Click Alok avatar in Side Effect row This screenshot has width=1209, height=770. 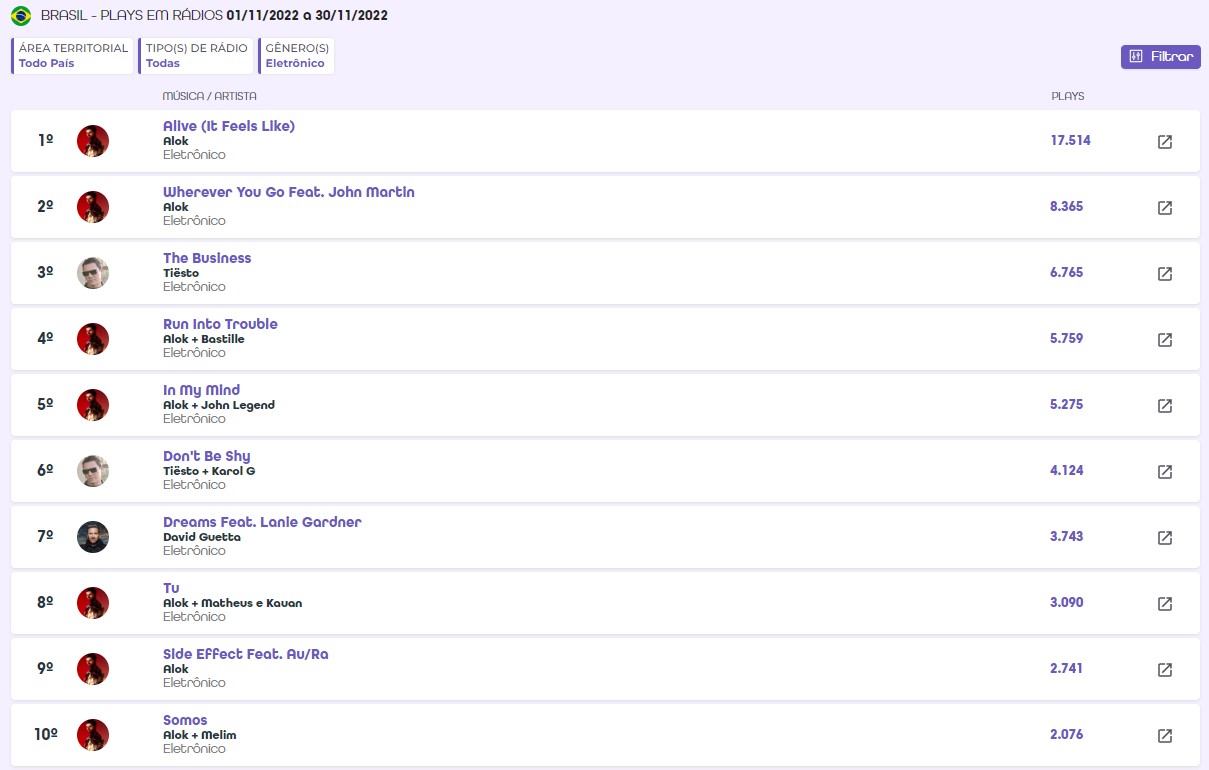coord(93,669)
